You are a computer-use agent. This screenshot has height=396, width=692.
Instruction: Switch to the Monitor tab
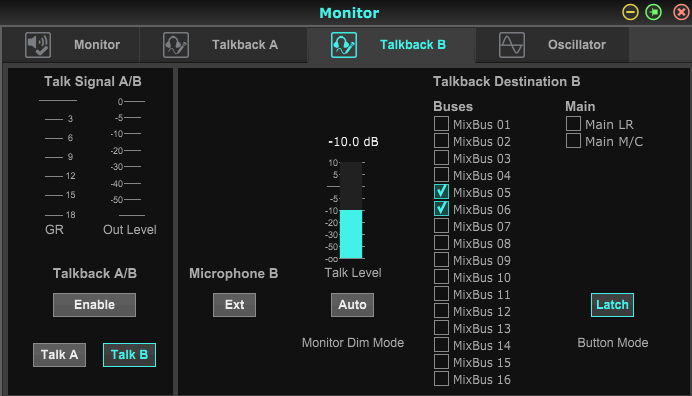pyautogui.click(x=71, y=45)
